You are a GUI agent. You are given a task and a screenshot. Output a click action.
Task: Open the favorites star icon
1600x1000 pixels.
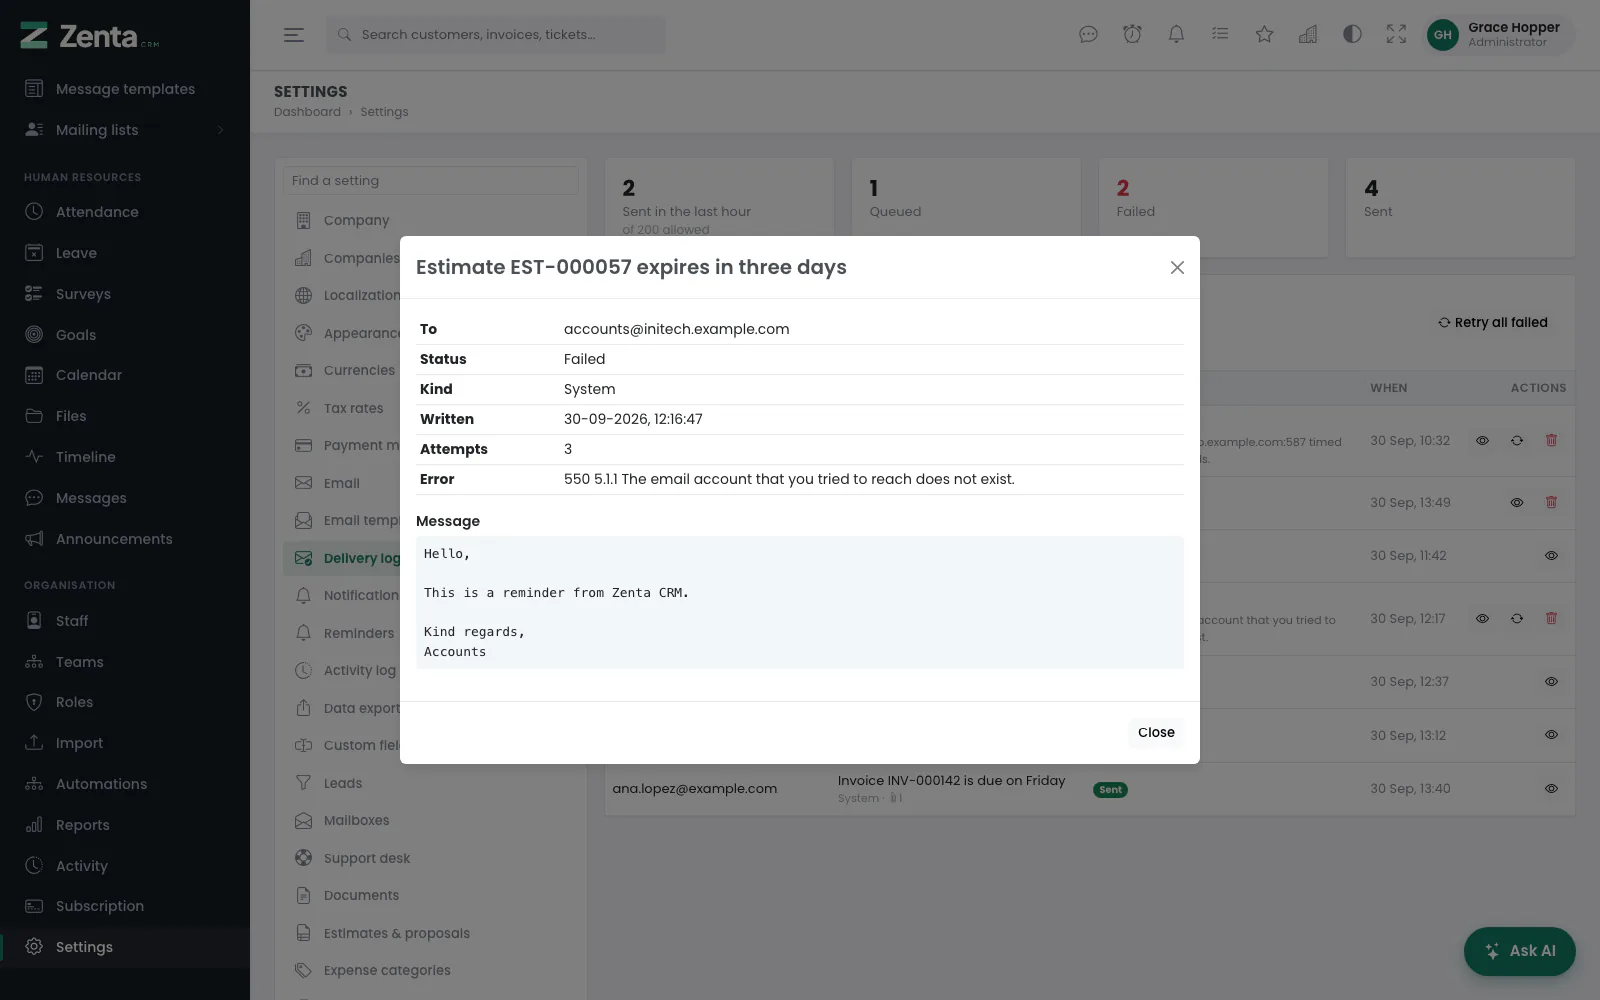(x=1264, y=35)
